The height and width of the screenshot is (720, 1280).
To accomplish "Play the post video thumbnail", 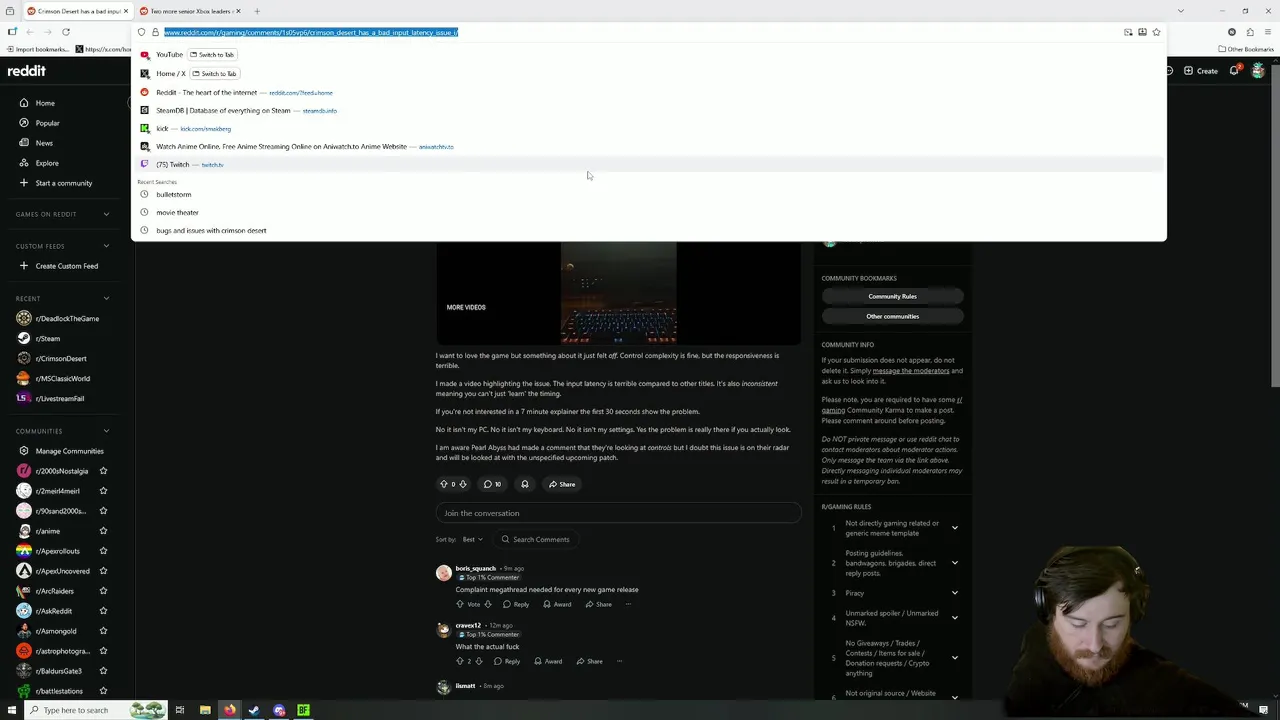I will pyautogui.click(x=618, y=293).
